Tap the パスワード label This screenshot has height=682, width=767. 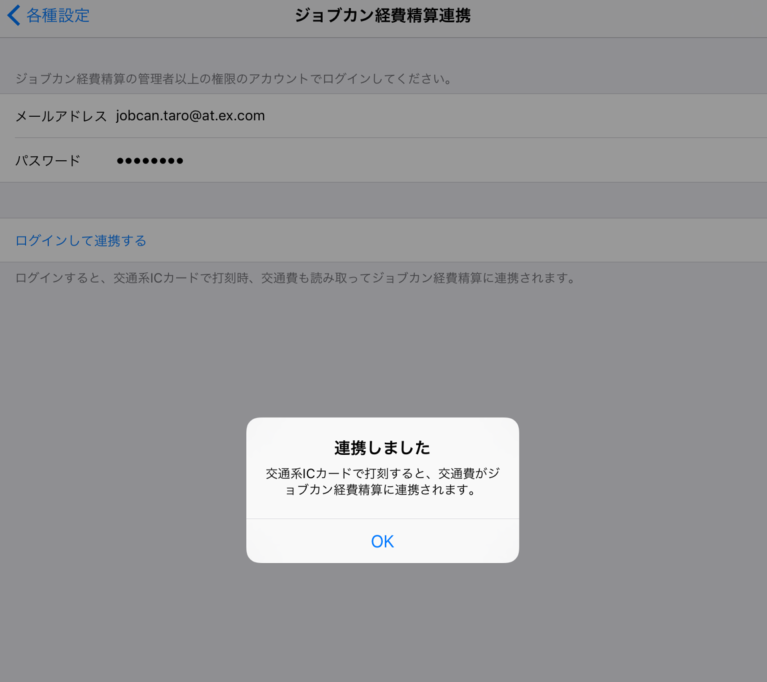click(47, 161)
